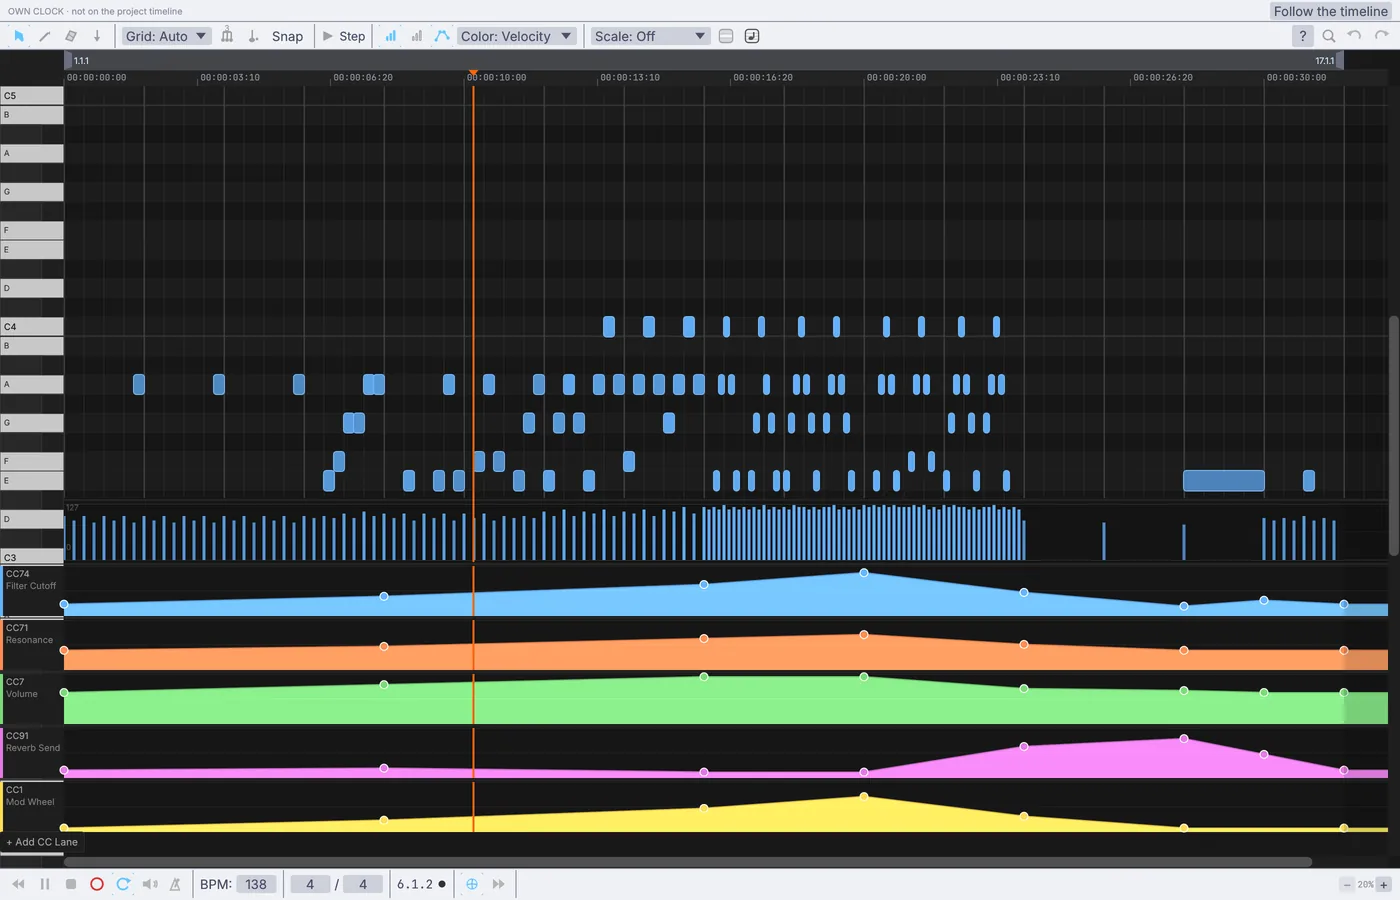Toggle the speaker audition icon

coord(150,884)
